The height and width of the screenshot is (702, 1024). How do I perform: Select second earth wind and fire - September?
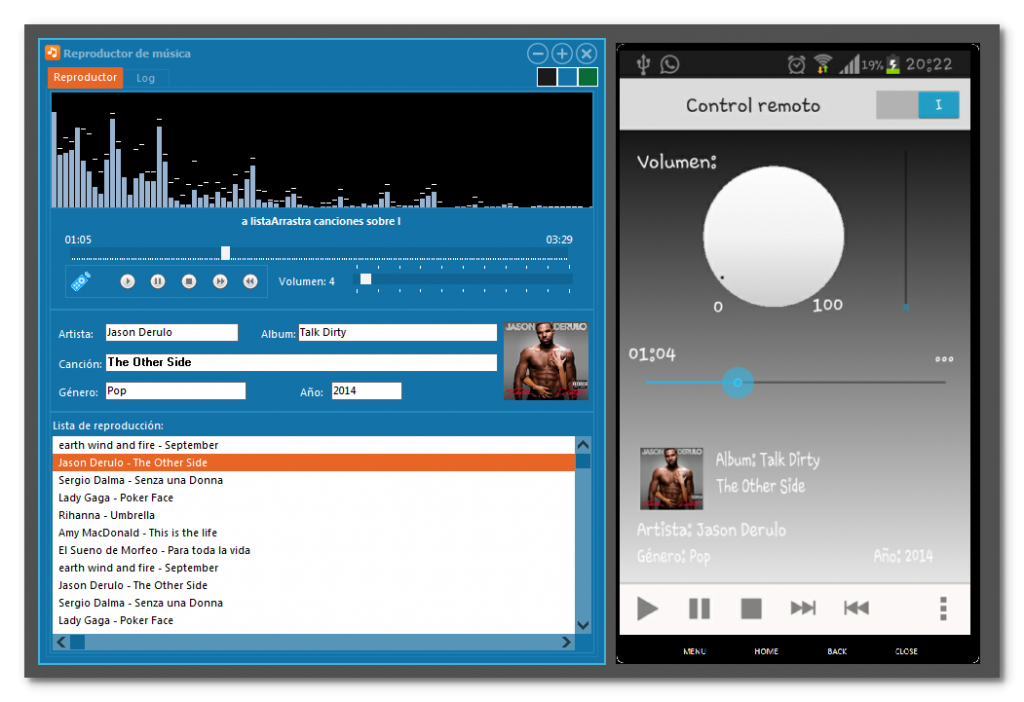313,568
